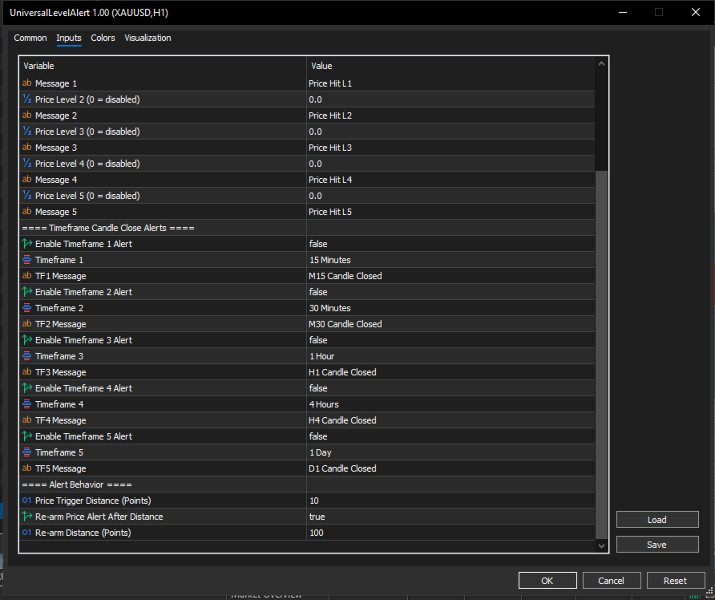Click the string icon beside Message 2
Viewport: 715px width, 600px height.
click(27, 115)
